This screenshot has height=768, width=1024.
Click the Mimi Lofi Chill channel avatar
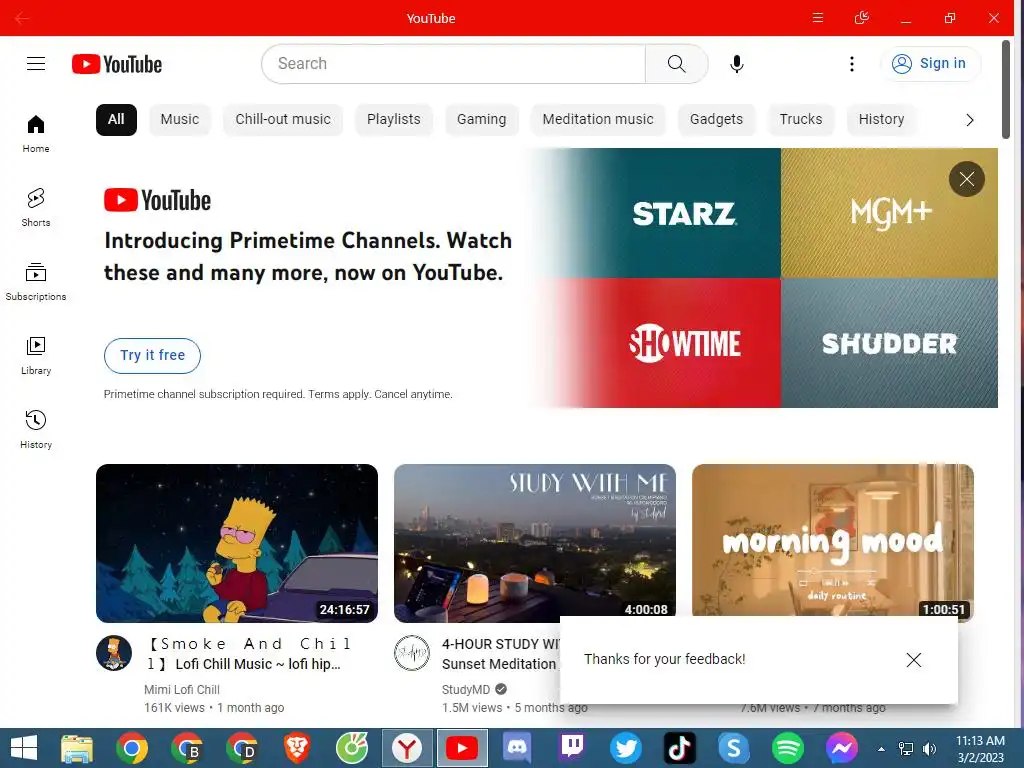[x=114, y=653]
